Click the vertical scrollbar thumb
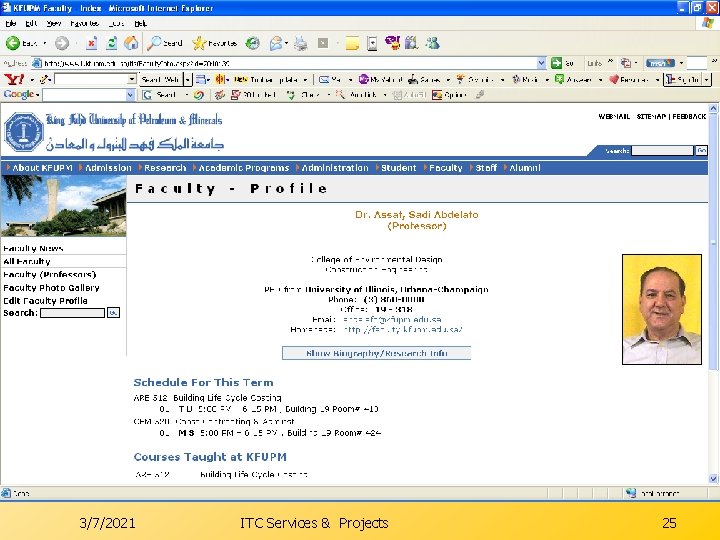 (x=713, y=242)
